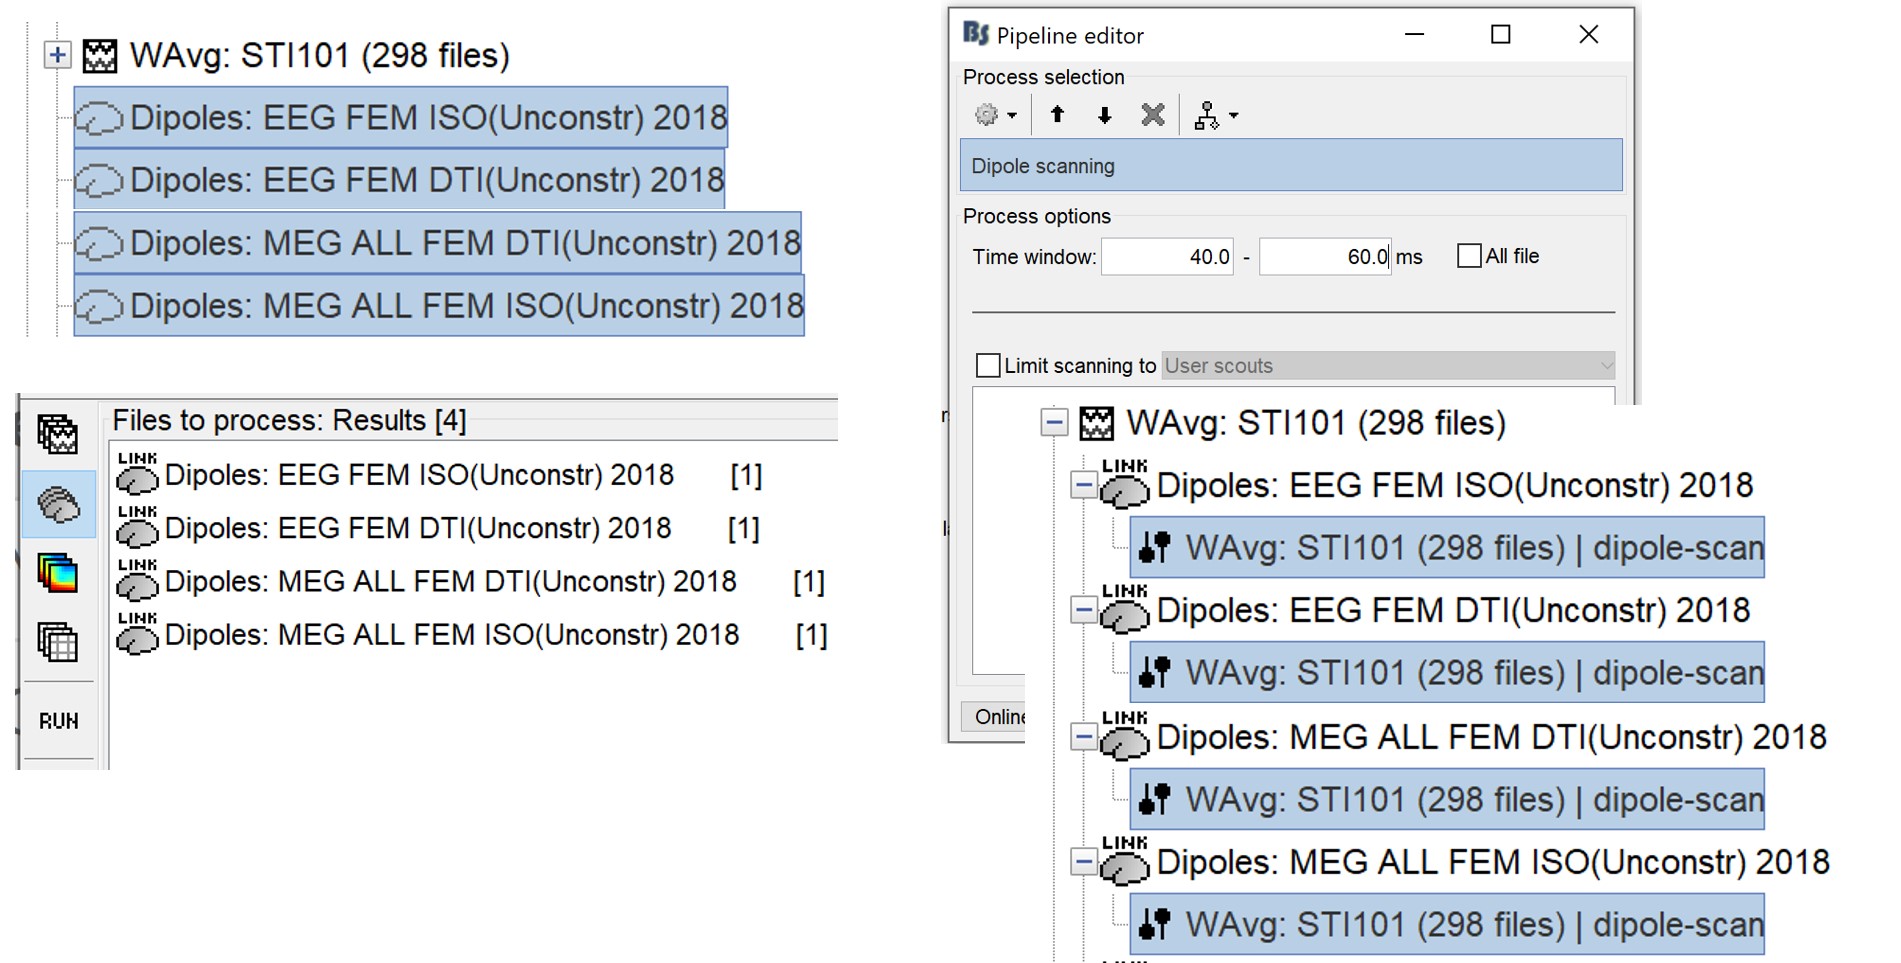Collapse WAvg: STI101 node in results tree

pyautogui.click(x=1054, y=423)
